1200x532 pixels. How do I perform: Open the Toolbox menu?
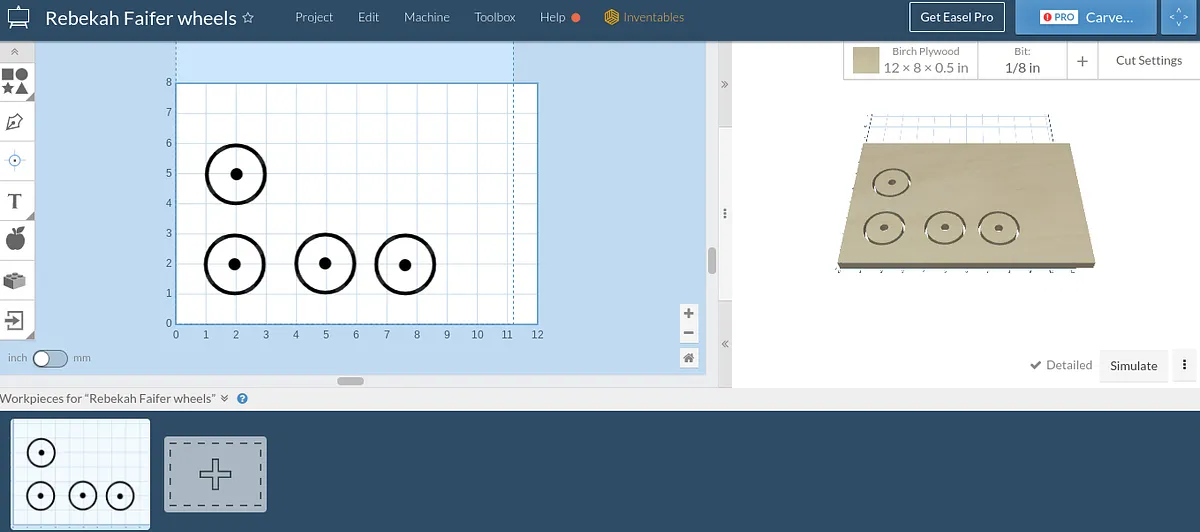[x=495, y=17]
